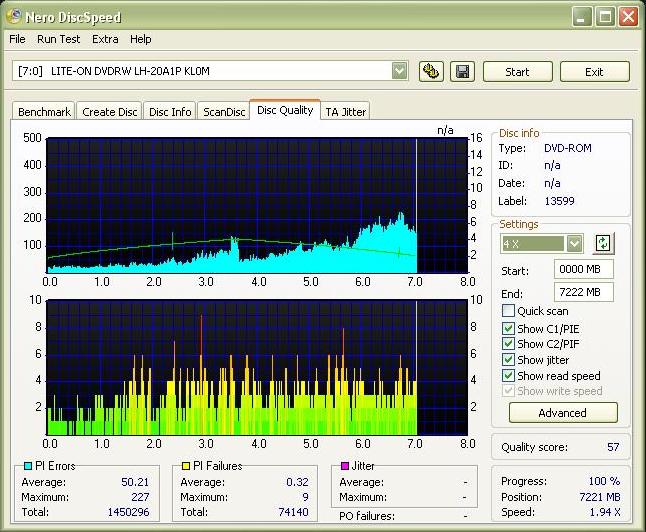Click PI Errors total value 1450296

[129, 512]
